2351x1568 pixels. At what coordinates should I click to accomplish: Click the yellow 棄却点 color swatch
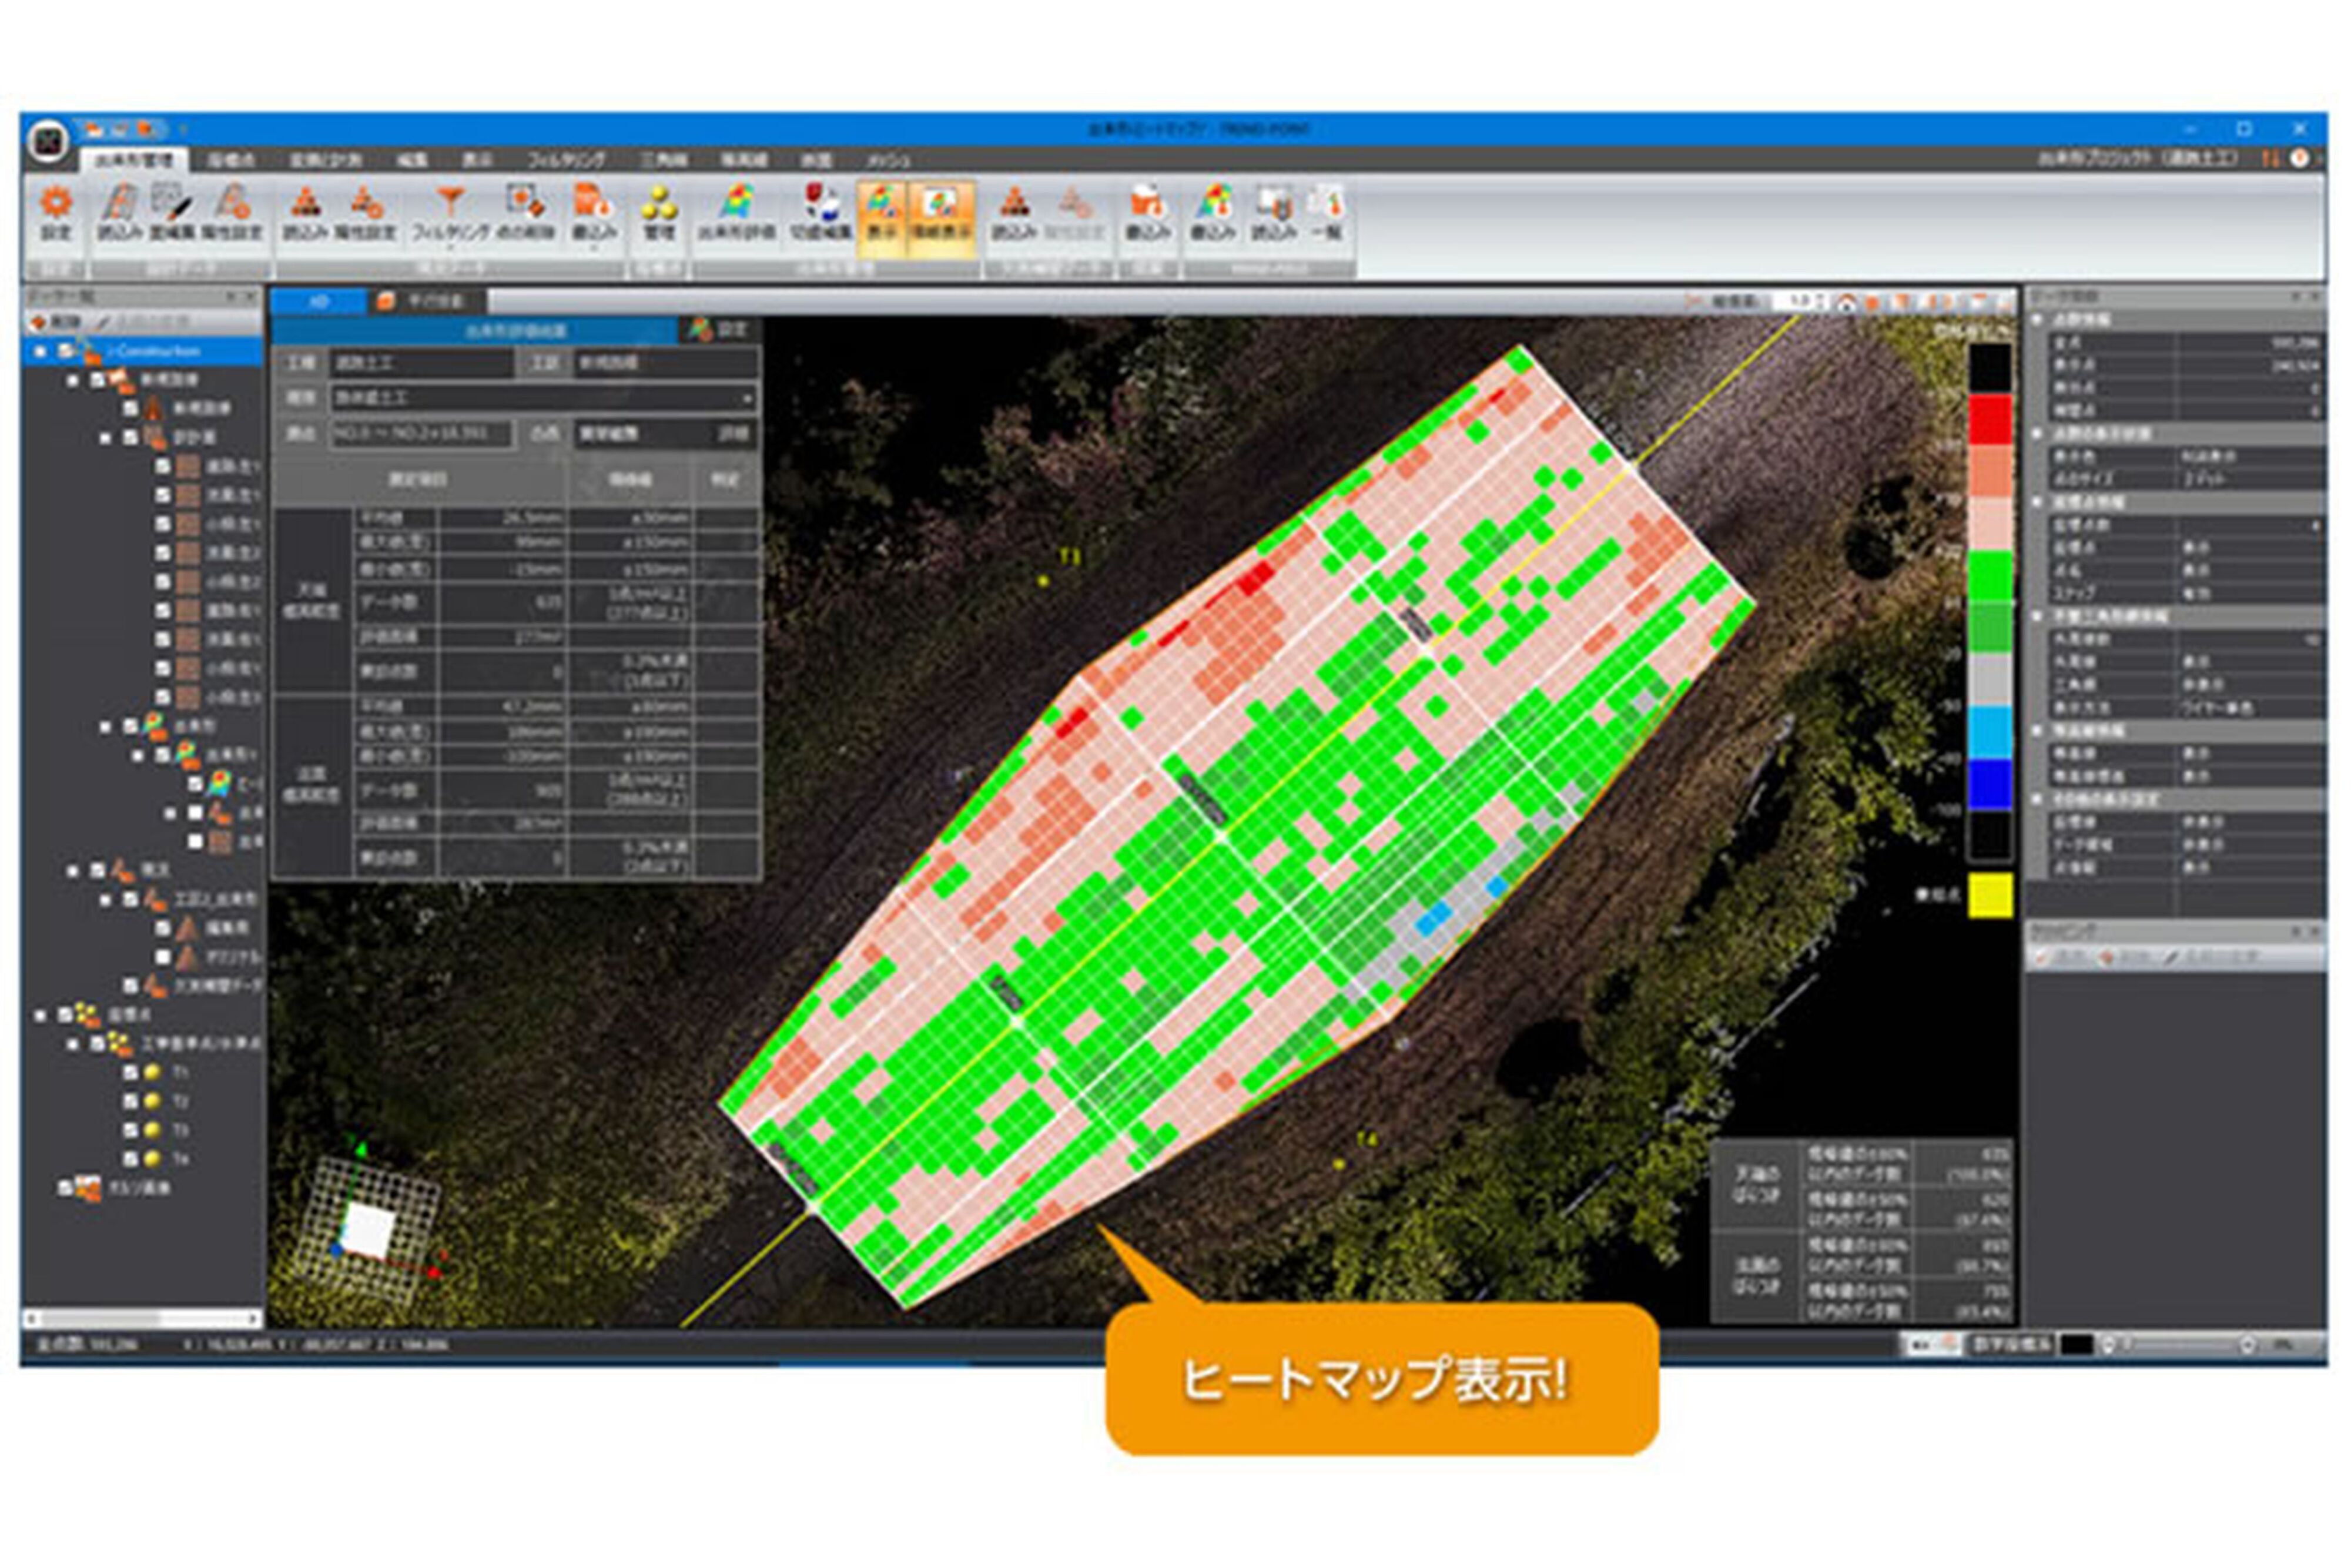point(1990,895)
